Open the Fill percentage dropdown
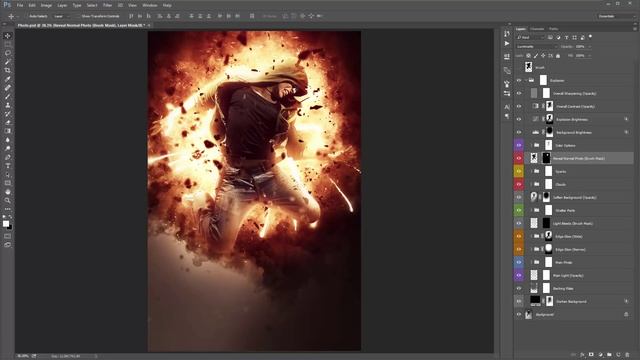This screenshot has width=640, height=360. point(589,56)
